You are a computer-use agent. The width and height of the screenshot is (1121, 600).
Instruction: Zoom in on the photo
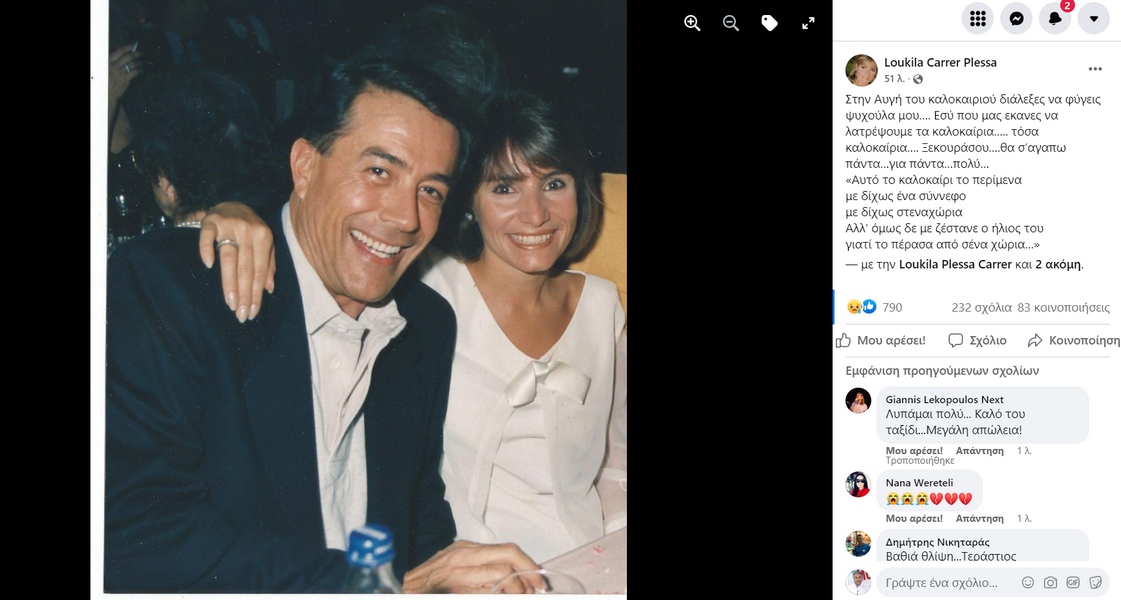(692, 23)
